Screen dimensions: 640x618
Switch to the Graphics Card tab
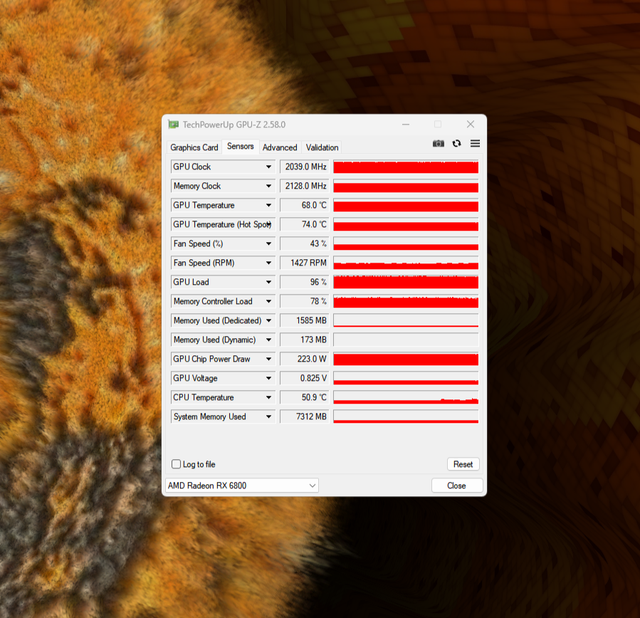[194, 147]
